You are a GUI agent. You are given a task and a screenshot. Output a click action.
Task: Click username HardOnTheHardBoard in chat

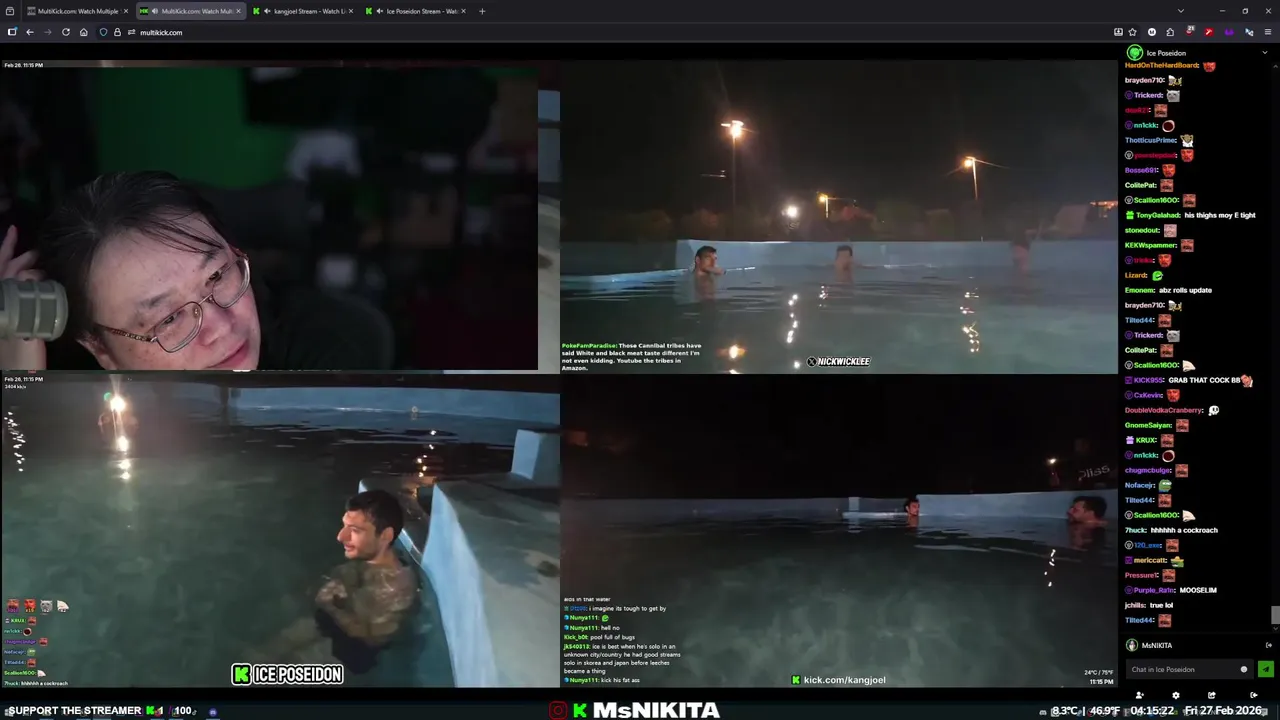click(x=1162, y=65)
